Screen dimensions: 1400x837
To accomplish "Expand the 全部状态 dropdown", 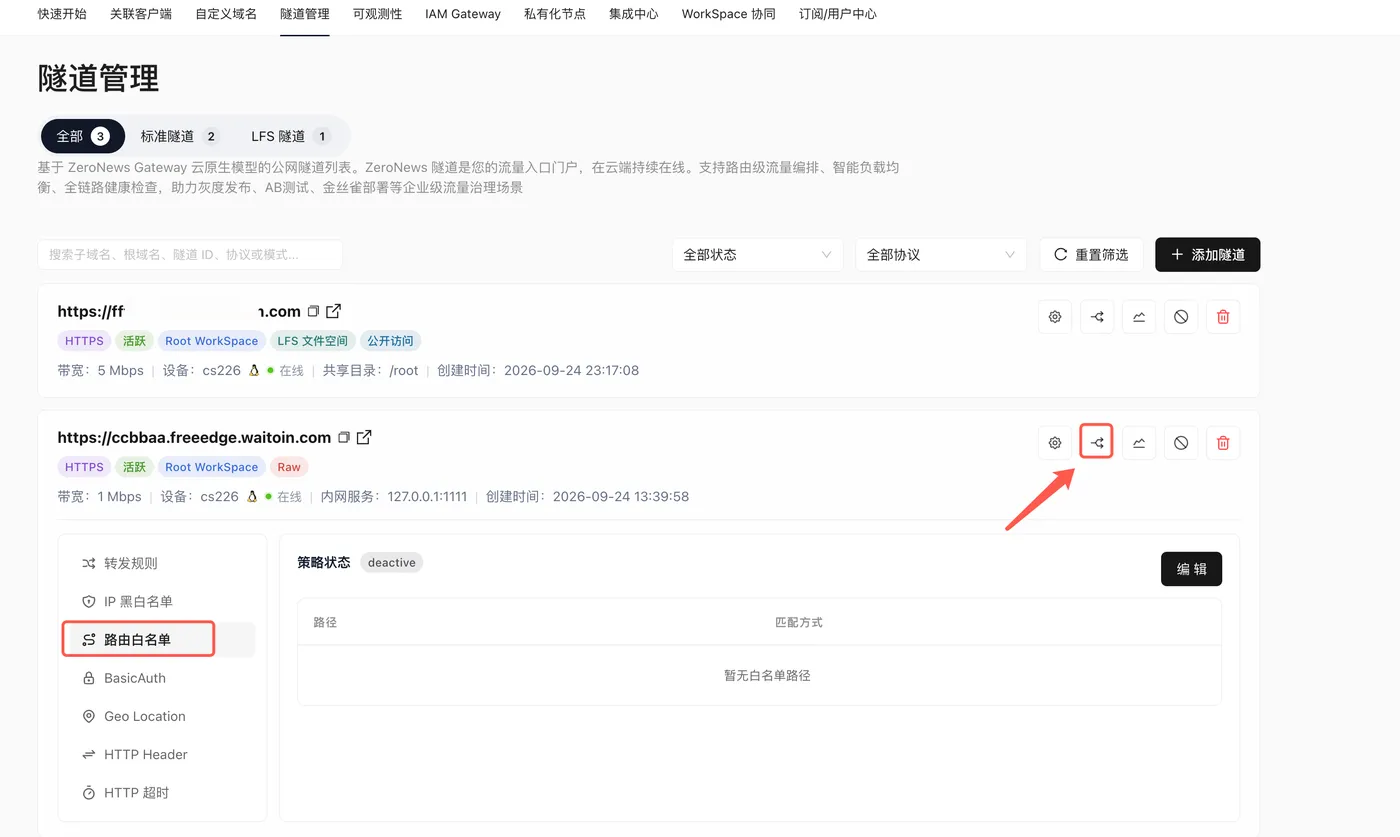I will (x=758, y=255).
